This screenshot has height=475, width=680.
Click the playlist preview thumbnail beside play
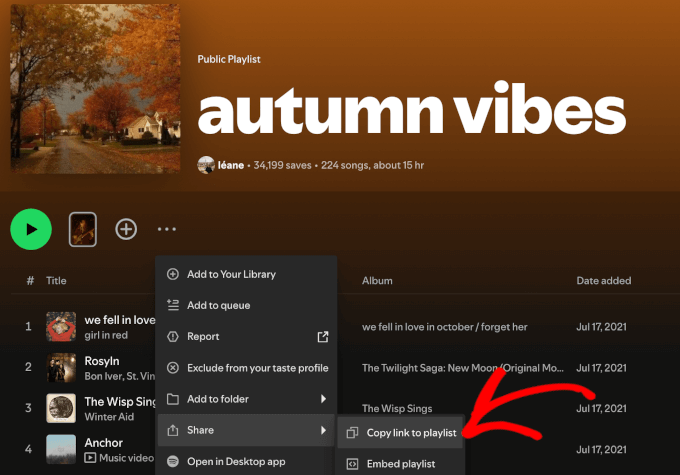point(82,229)
